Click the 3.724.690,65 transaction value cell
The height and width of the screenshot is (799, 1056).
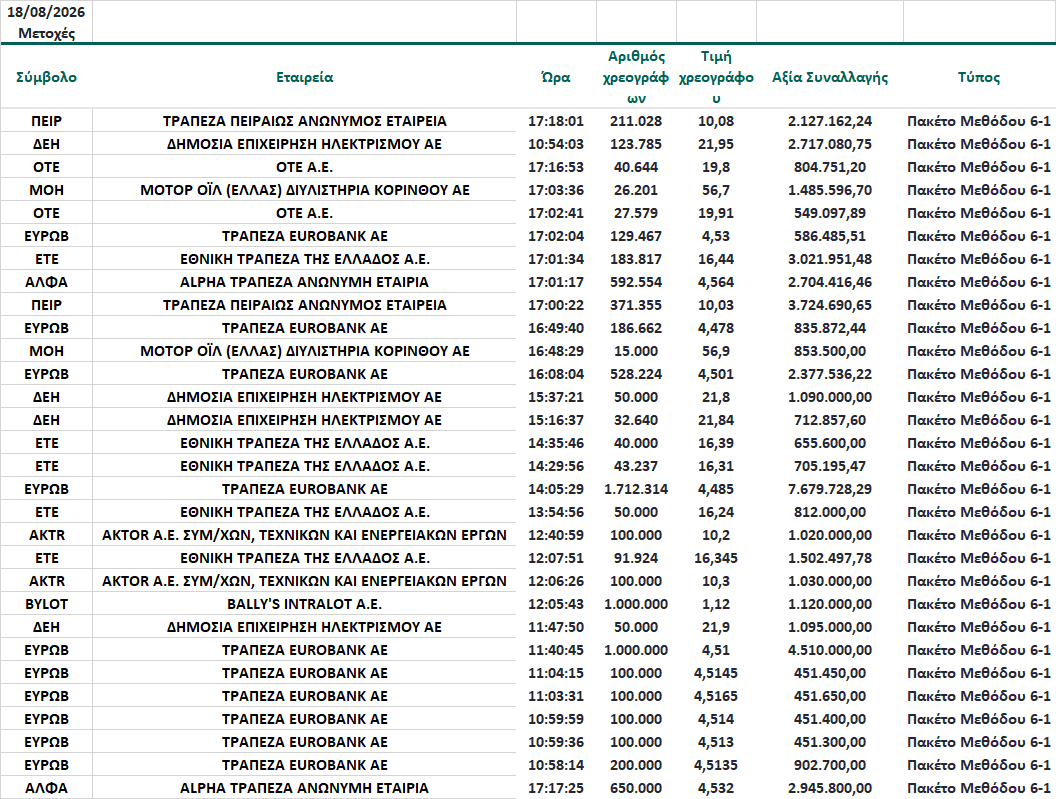pos(830,305)
